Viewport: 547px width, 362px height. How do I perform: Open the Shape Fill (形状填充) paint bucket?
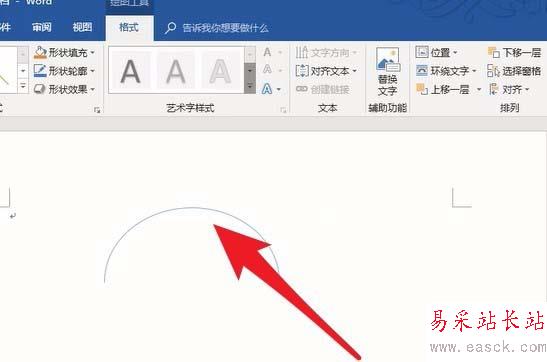pyautogui.click(x=40, y=52)
